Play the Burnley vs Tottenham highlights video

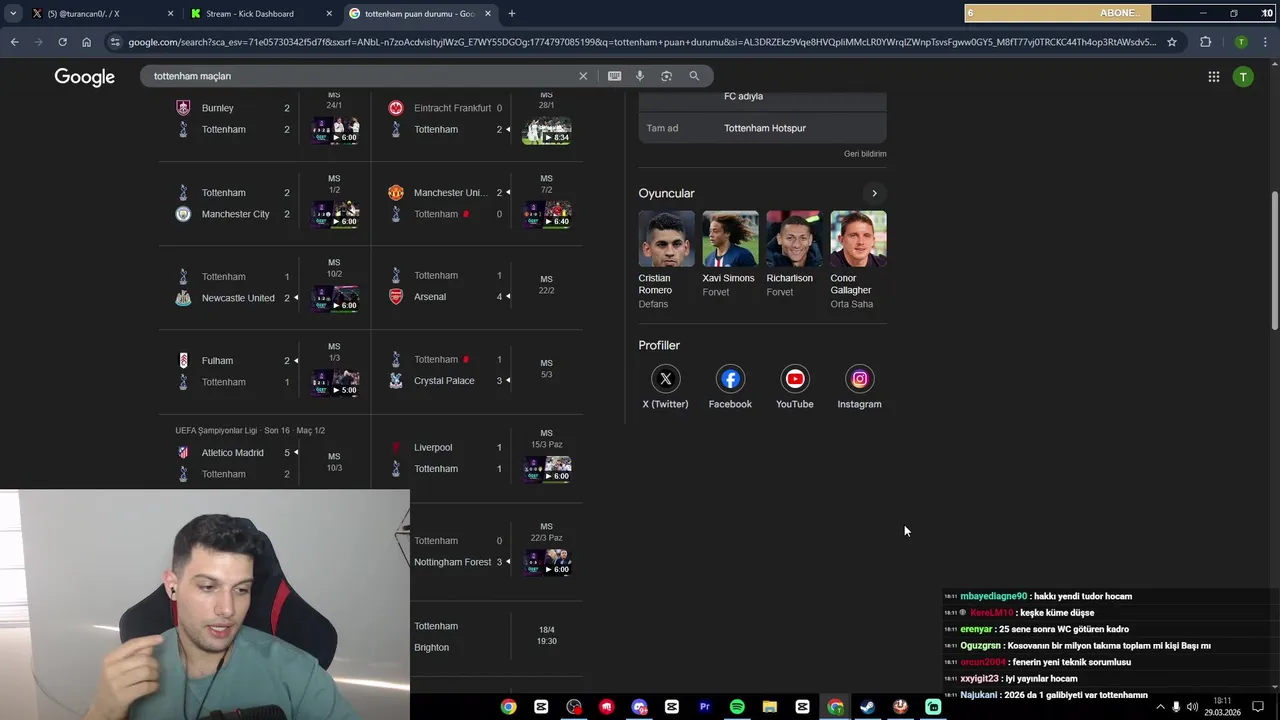(336, 130)
